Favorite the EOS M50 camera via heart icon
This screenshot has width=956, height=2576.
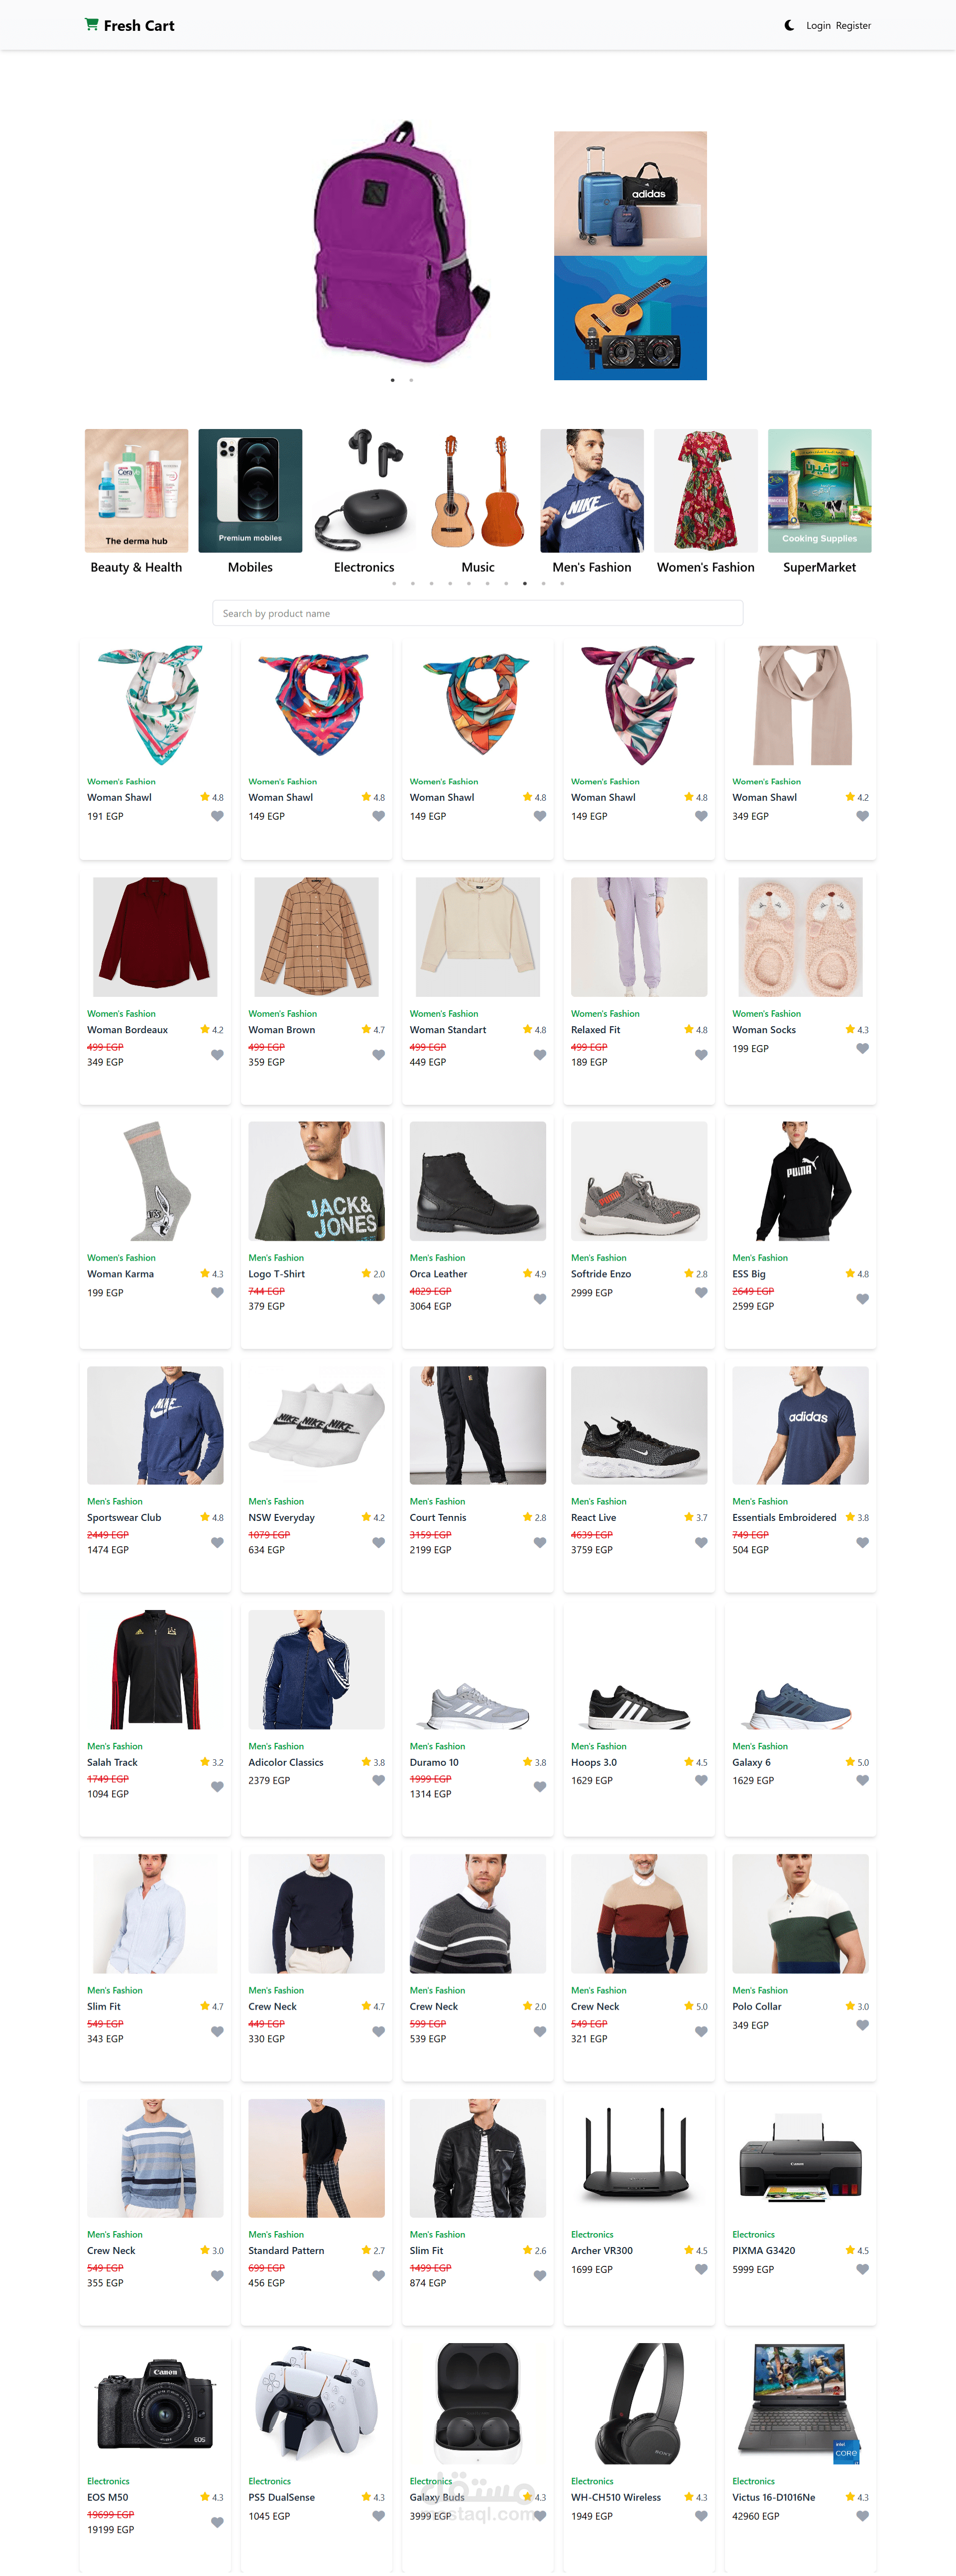217,2522
